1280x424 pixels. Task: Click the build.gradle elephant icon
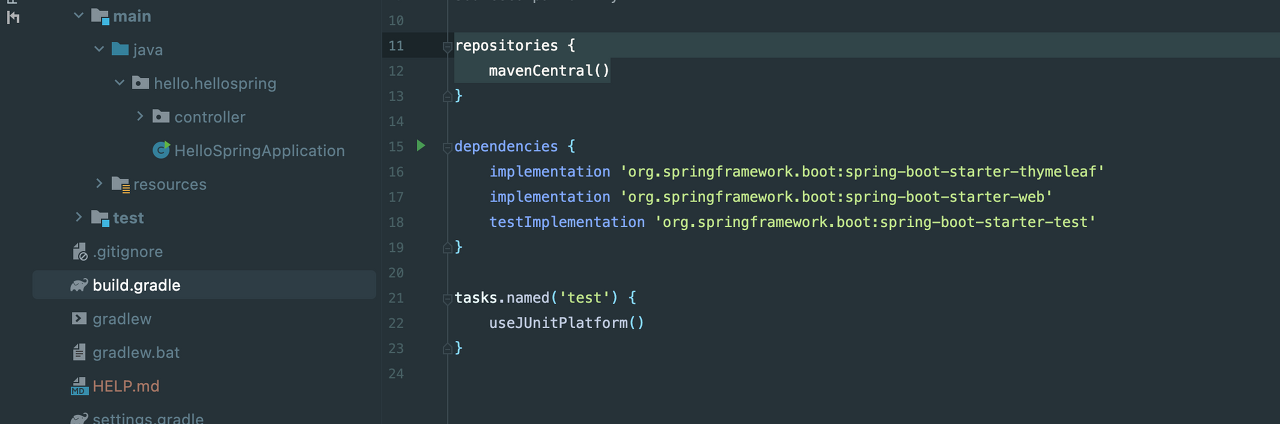point(79,285)
